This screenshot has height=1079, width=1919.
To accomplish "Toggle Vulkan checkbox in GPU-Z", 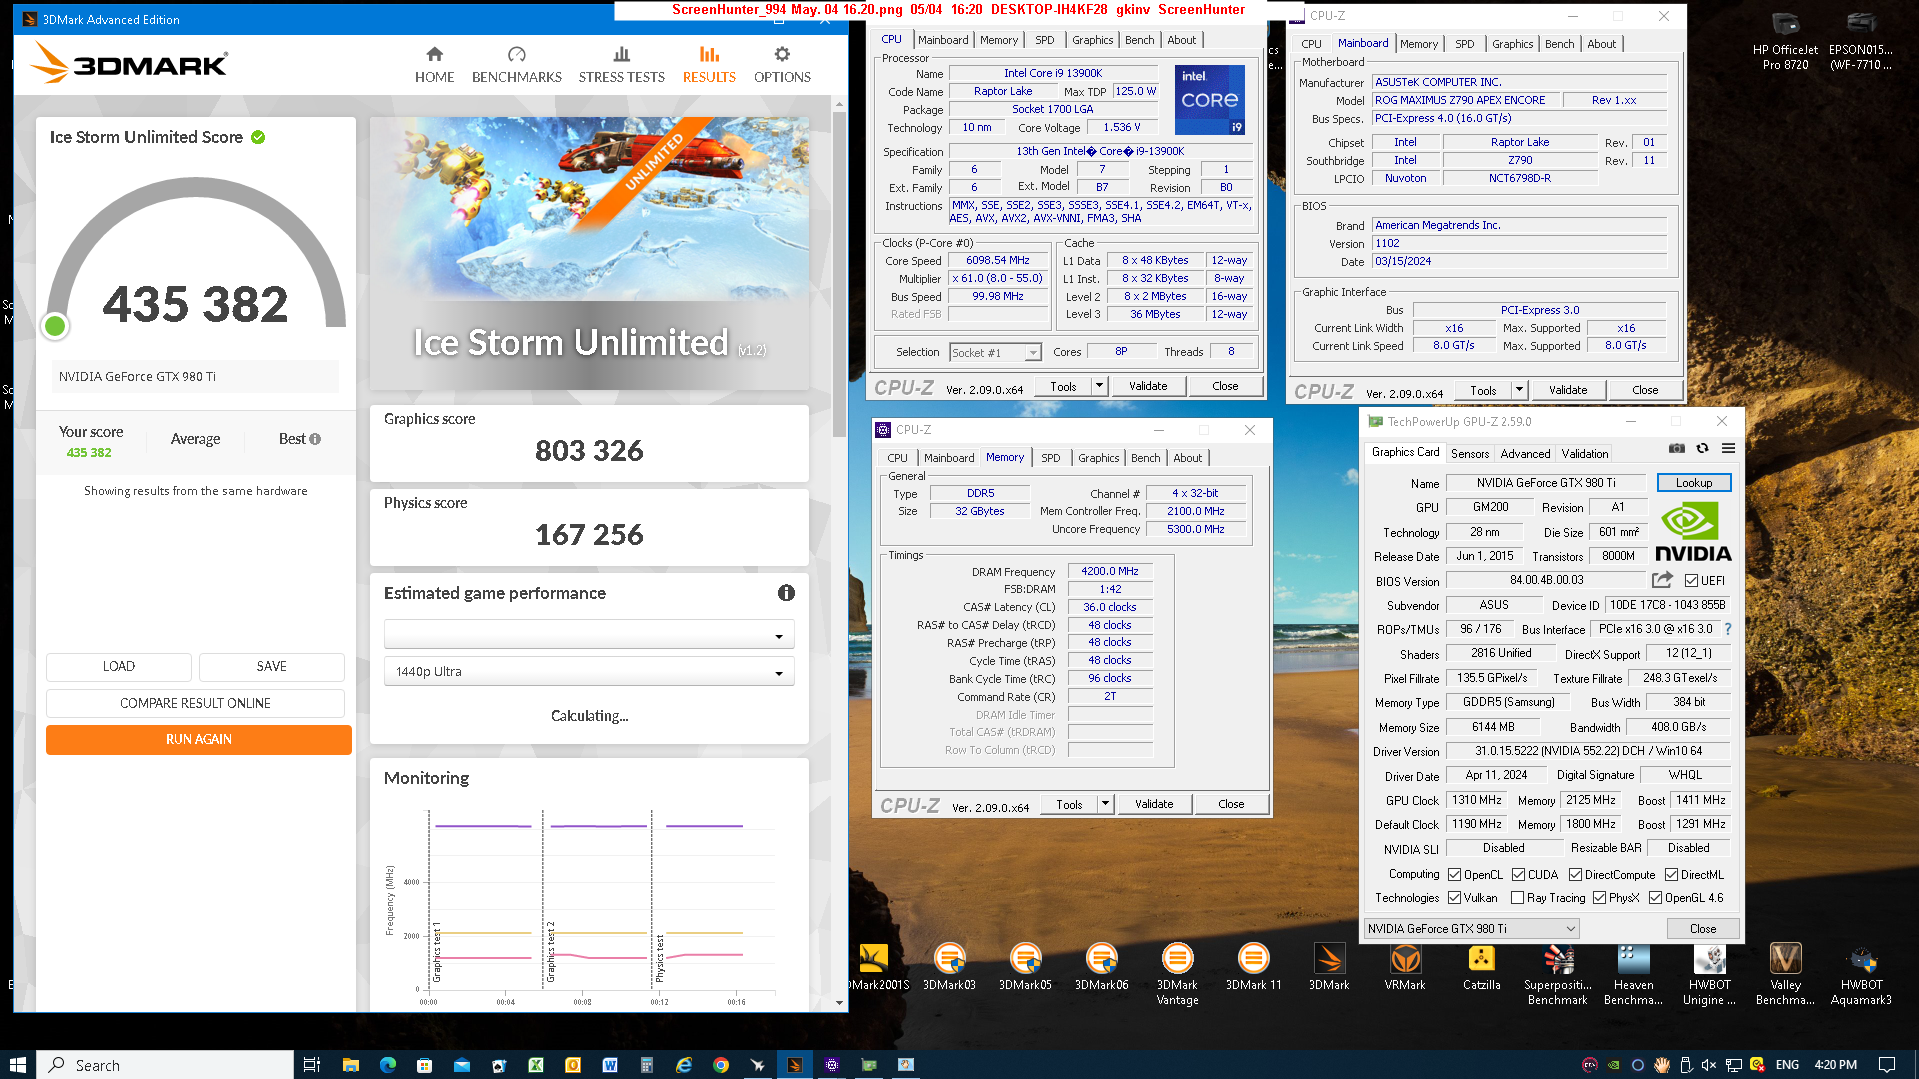I will [x=1455, y=898].
